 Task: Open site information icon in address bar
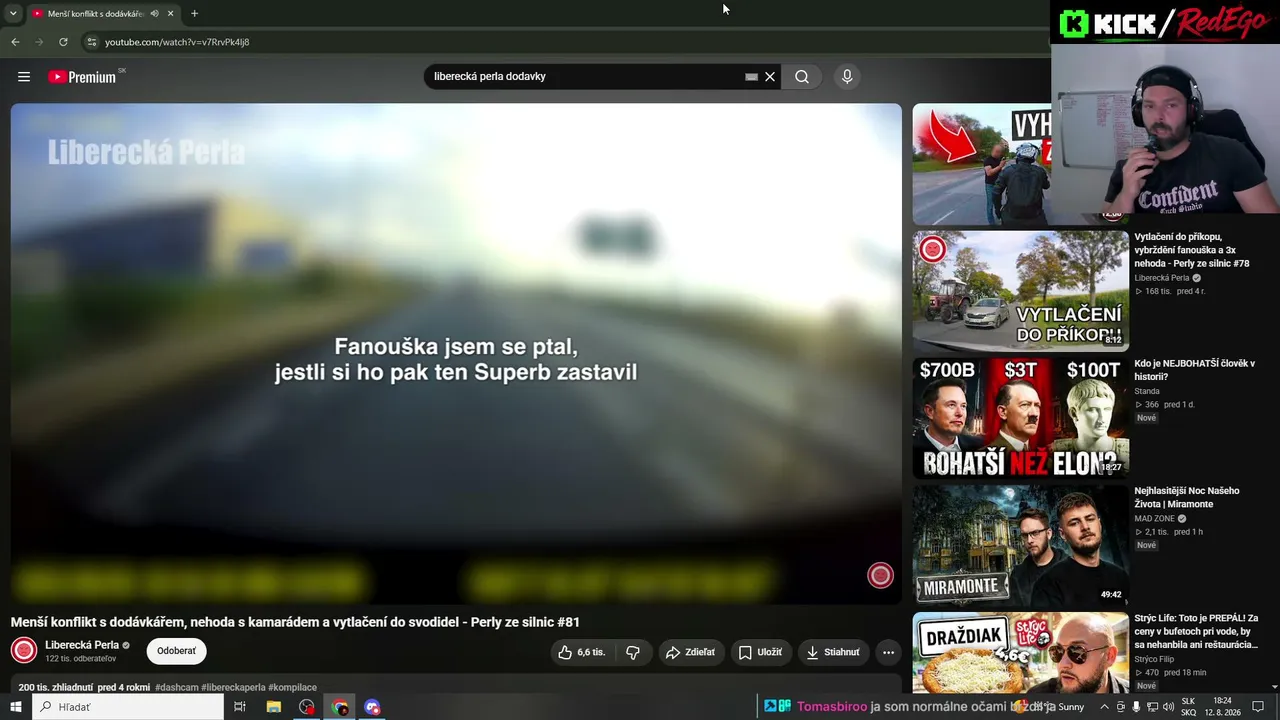(91, 42)
